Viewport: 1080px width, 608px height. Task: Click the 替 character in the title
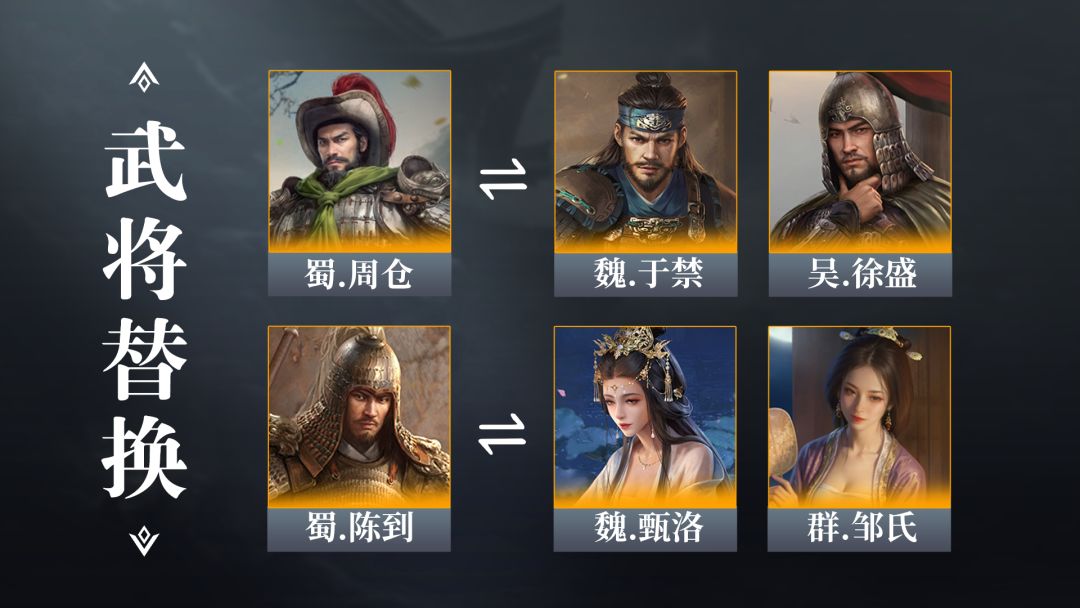[x=145, y=358]
